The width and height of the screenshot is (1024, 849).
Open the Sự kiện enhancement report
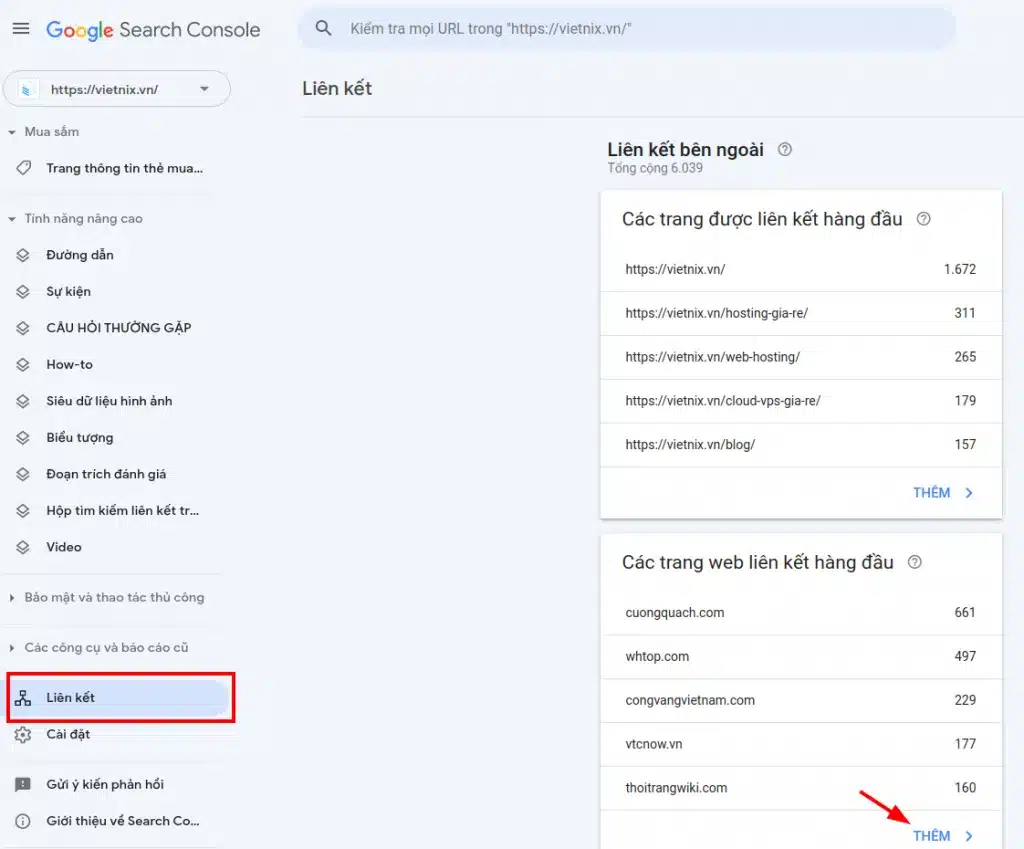[x=68, y=291]
